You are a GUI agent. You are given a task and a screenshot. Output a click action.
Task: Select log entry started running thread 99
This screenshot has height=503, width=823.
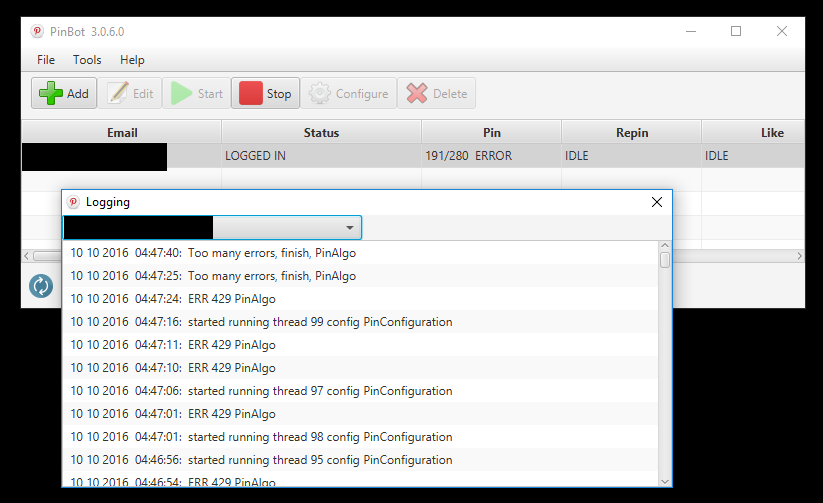(360, 322)
